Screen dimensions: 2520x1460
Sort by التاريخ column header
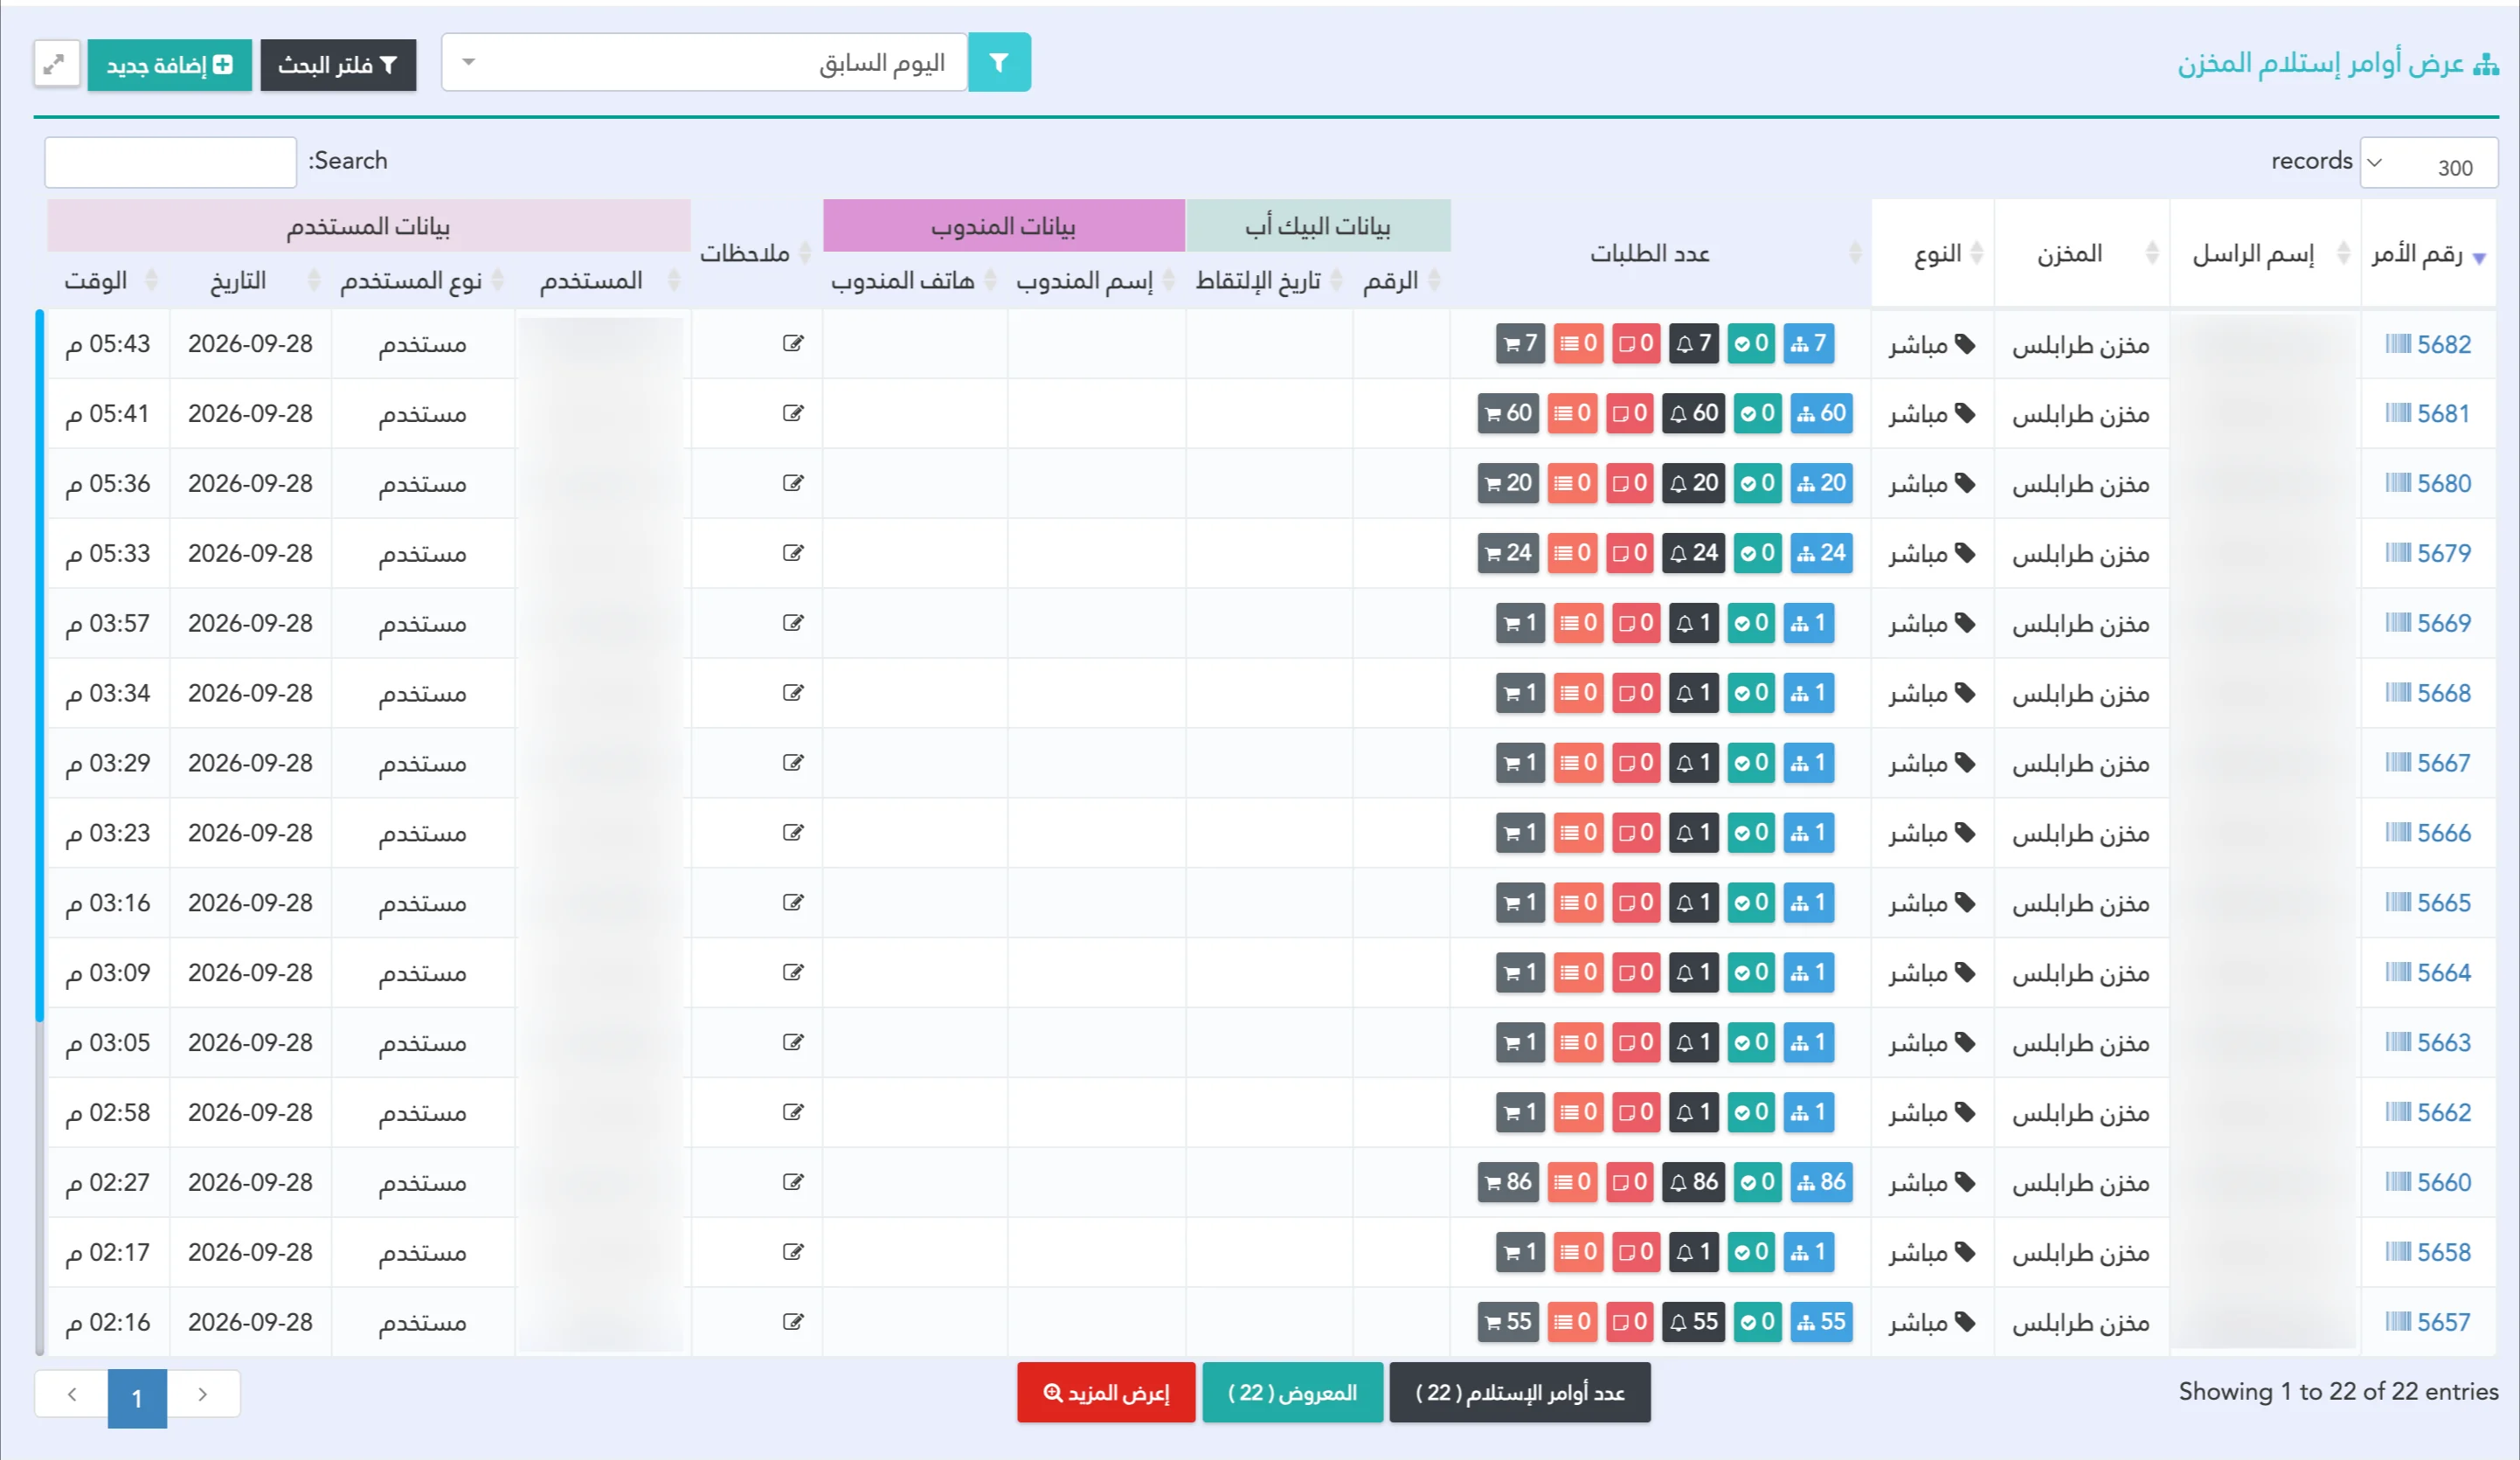click(x=250, y=281)
